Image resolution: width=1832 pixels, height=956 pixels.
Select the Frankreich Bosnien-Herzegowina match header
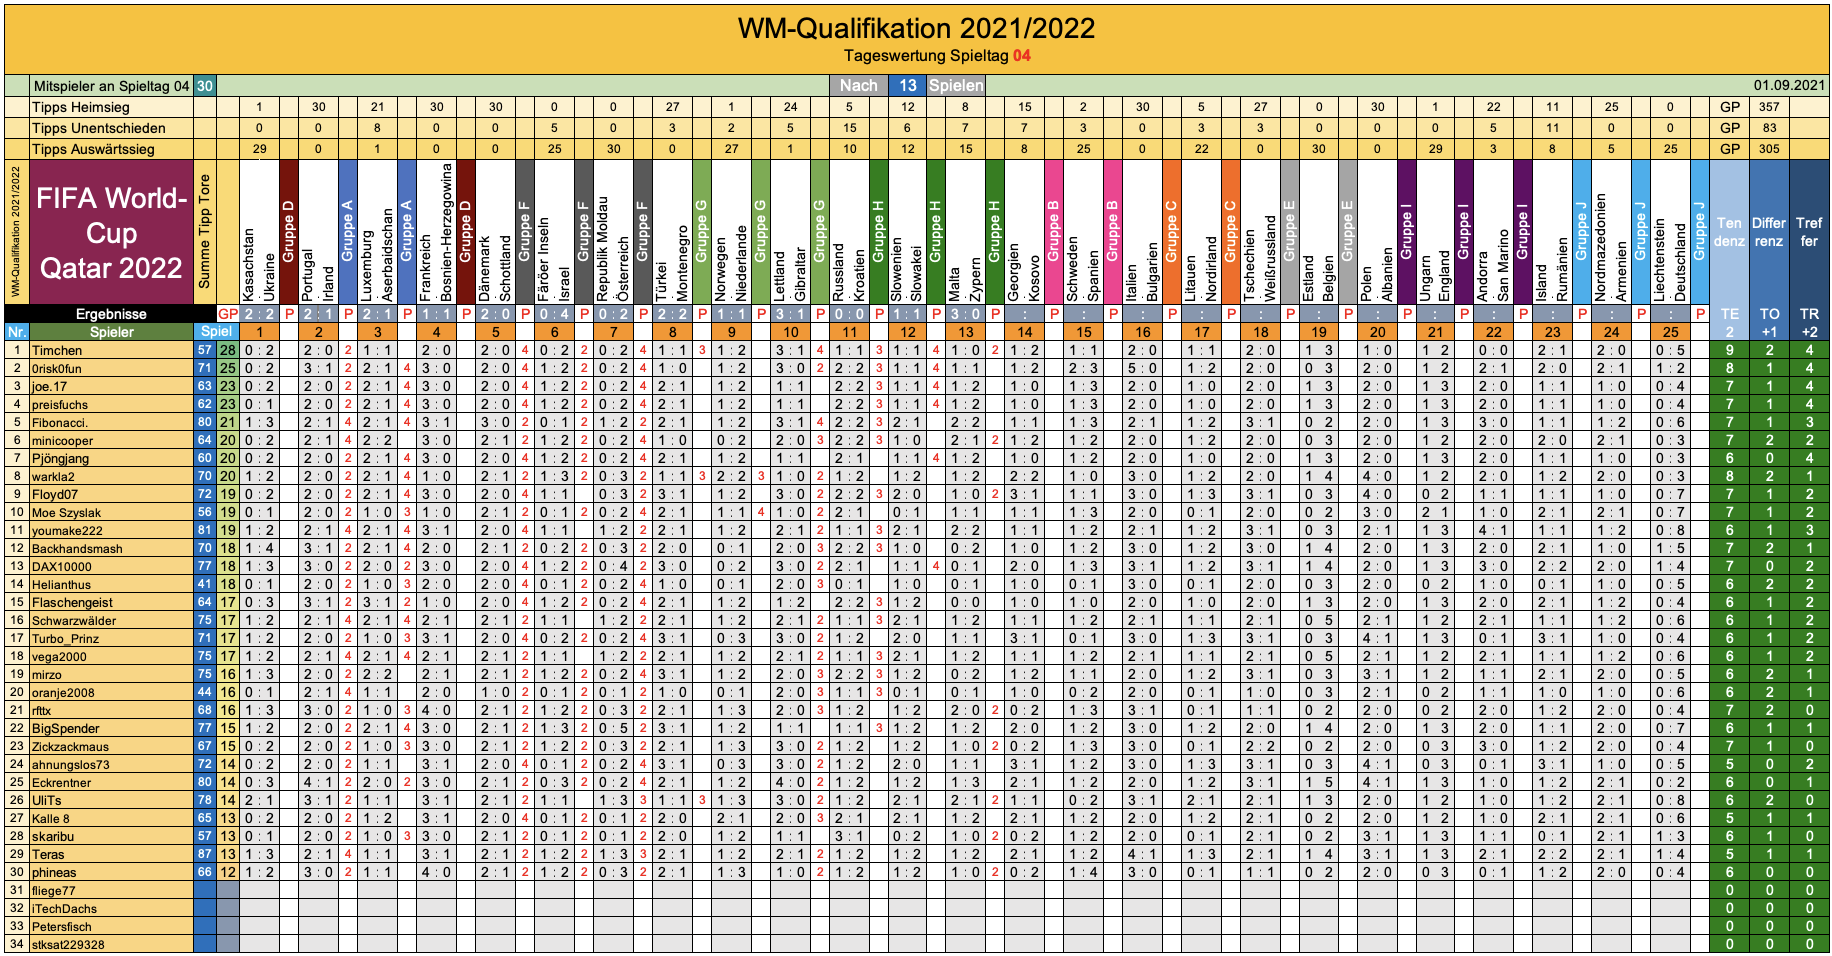(436, 232)
